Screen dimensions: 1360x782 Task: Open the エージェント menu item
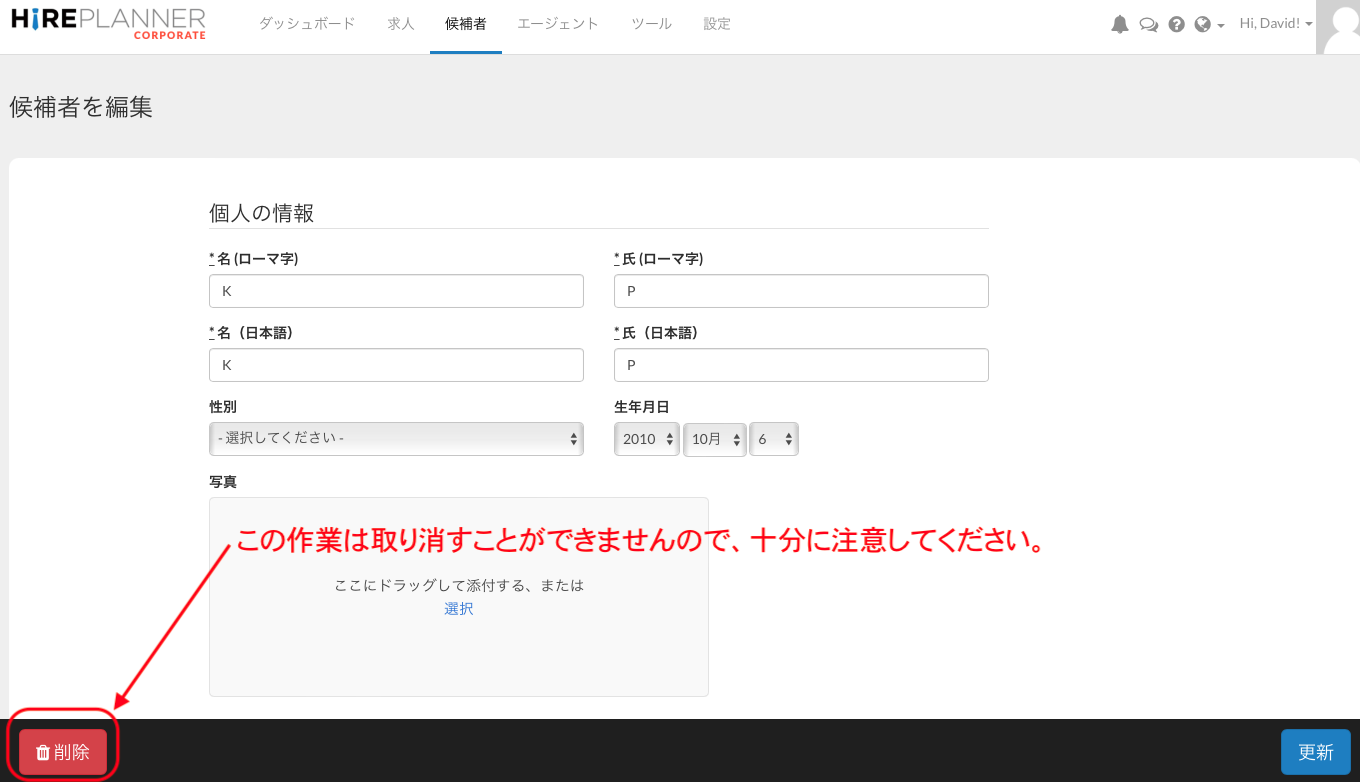[558, 24]
